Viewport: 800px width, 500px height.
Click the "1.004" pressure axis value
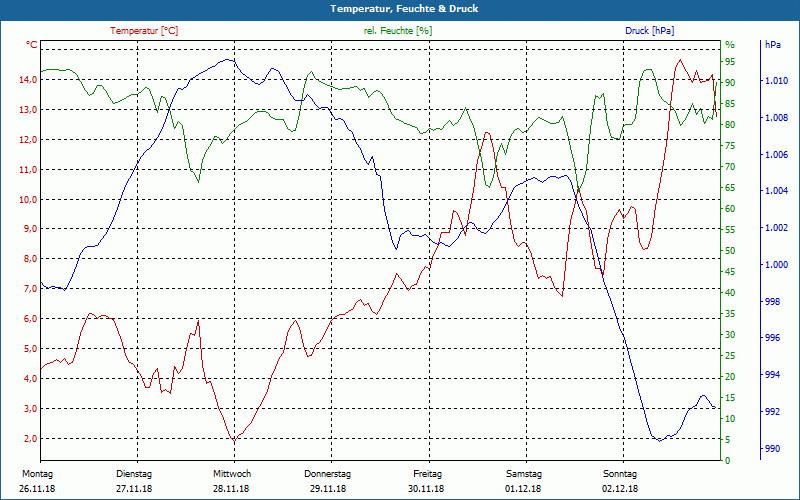coord(776,191)
